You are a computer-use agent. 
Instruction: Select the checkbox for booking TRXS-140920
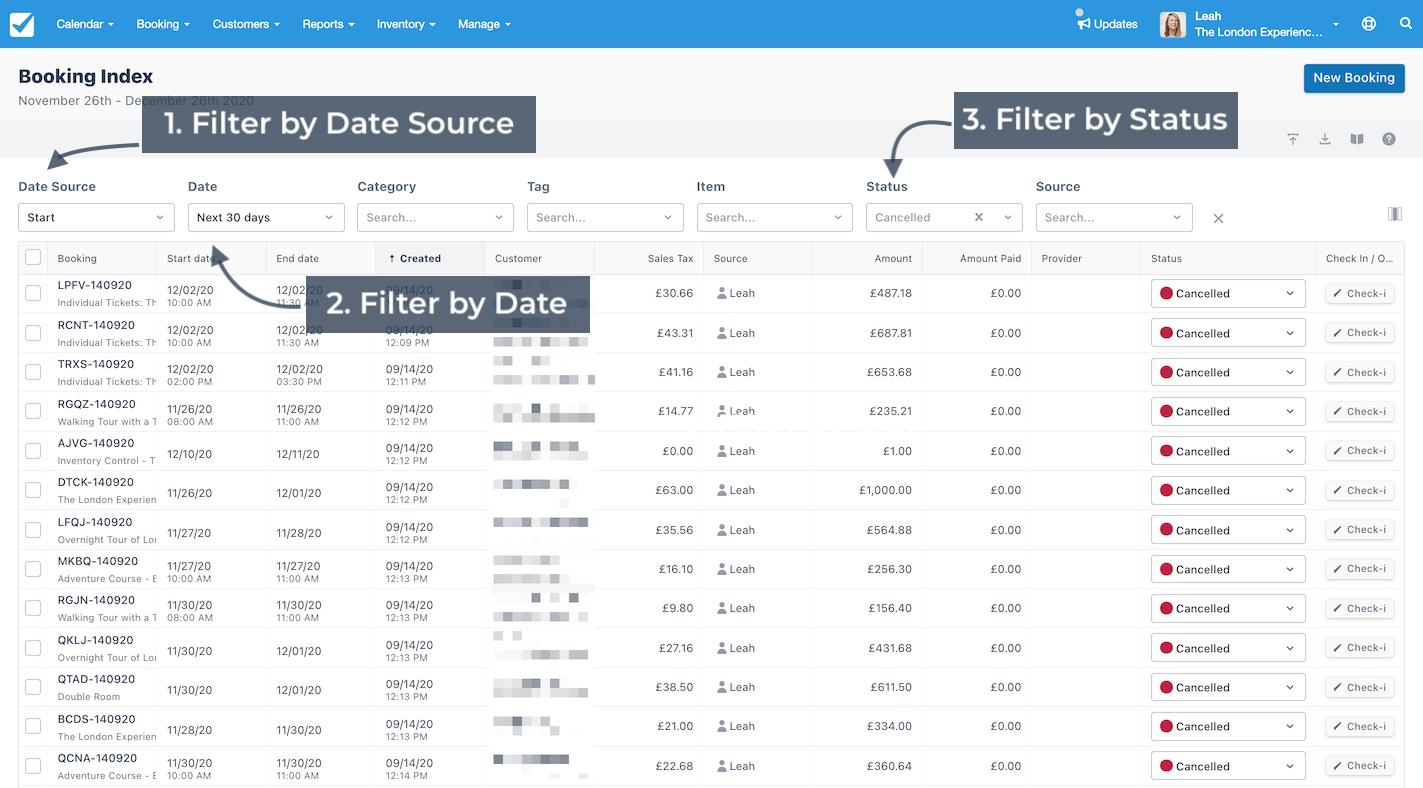[x=33, y=372]
